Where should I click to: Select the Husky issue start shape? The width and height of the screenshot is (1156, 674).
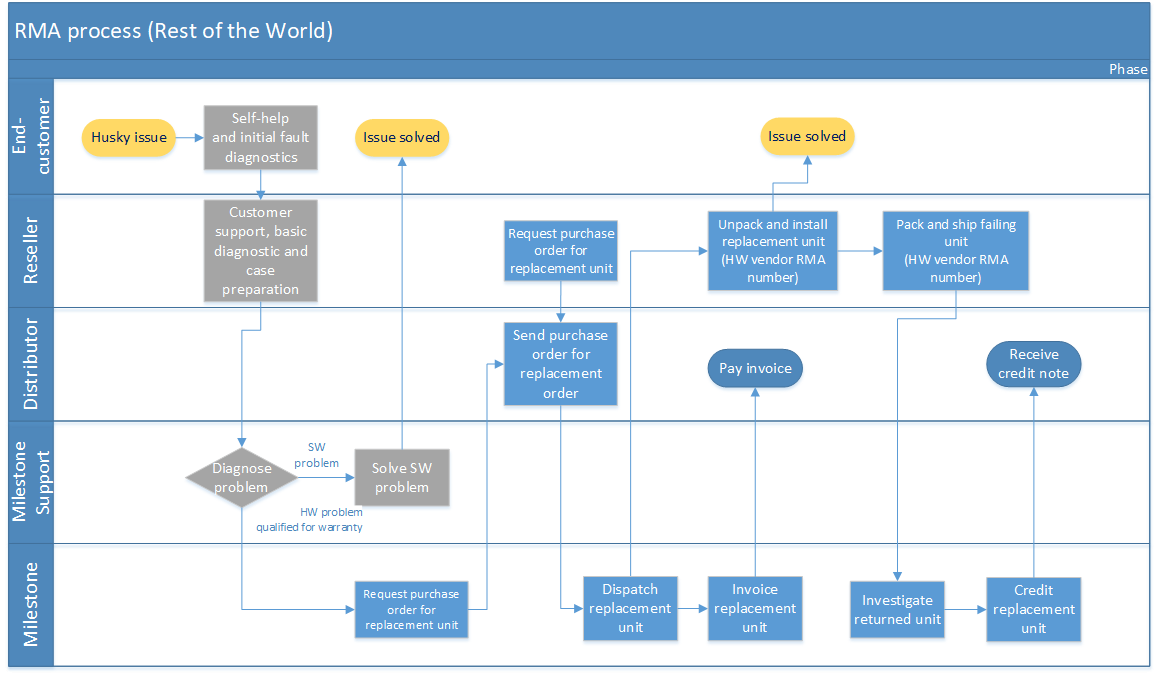[x=128, y=137]
